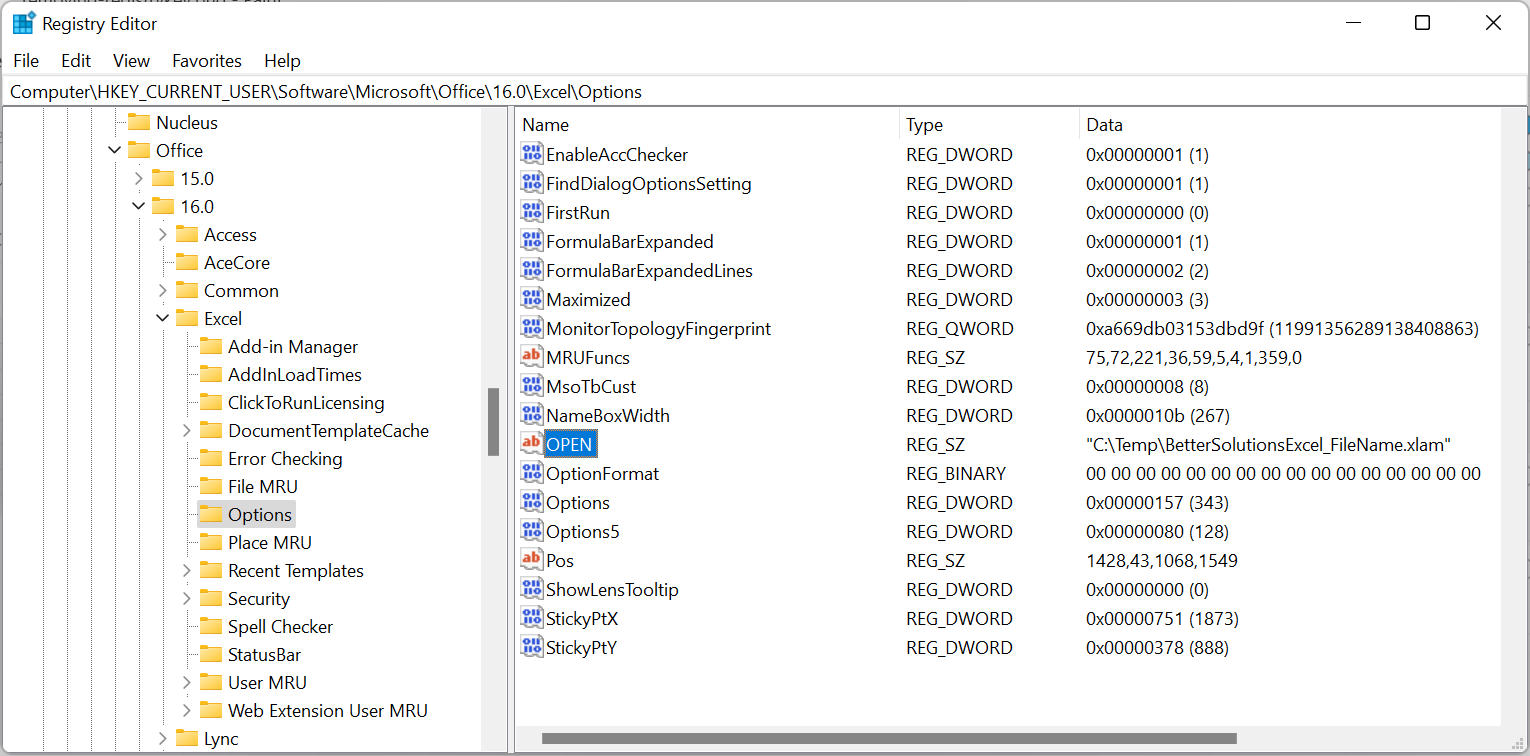Click REG_QWORD type cell

pyautogui.click(x=960, y=328)
